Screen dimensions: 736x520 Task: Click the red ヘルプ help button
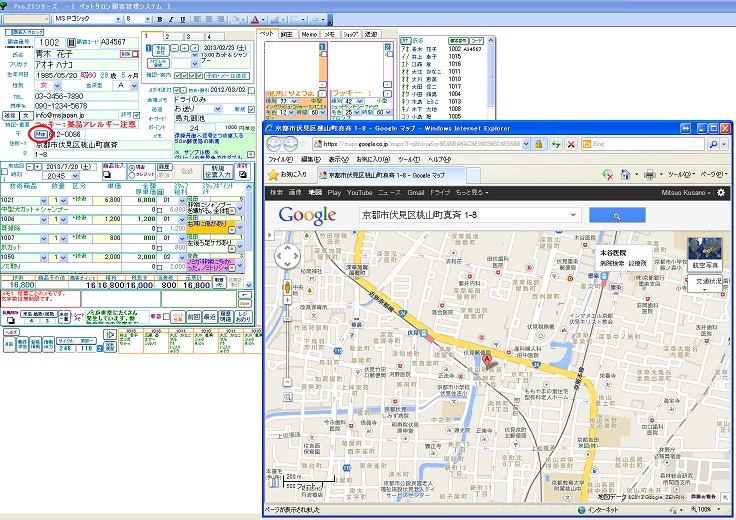point(11,332)
